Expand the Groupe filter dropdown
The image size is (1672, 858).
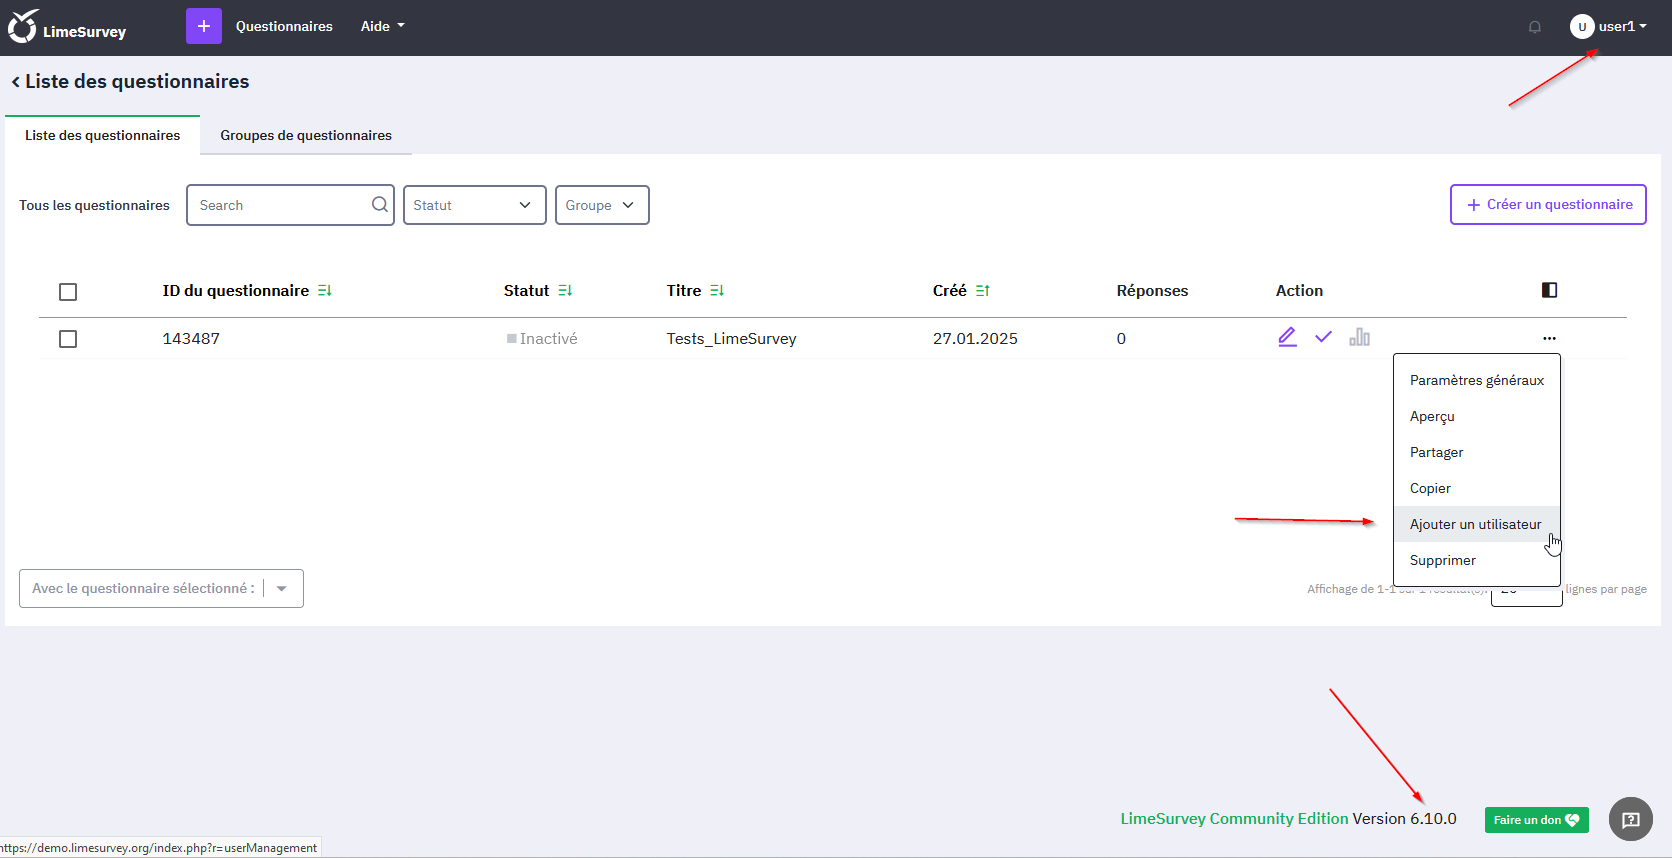pyautogui.click(x=601, y=205)
